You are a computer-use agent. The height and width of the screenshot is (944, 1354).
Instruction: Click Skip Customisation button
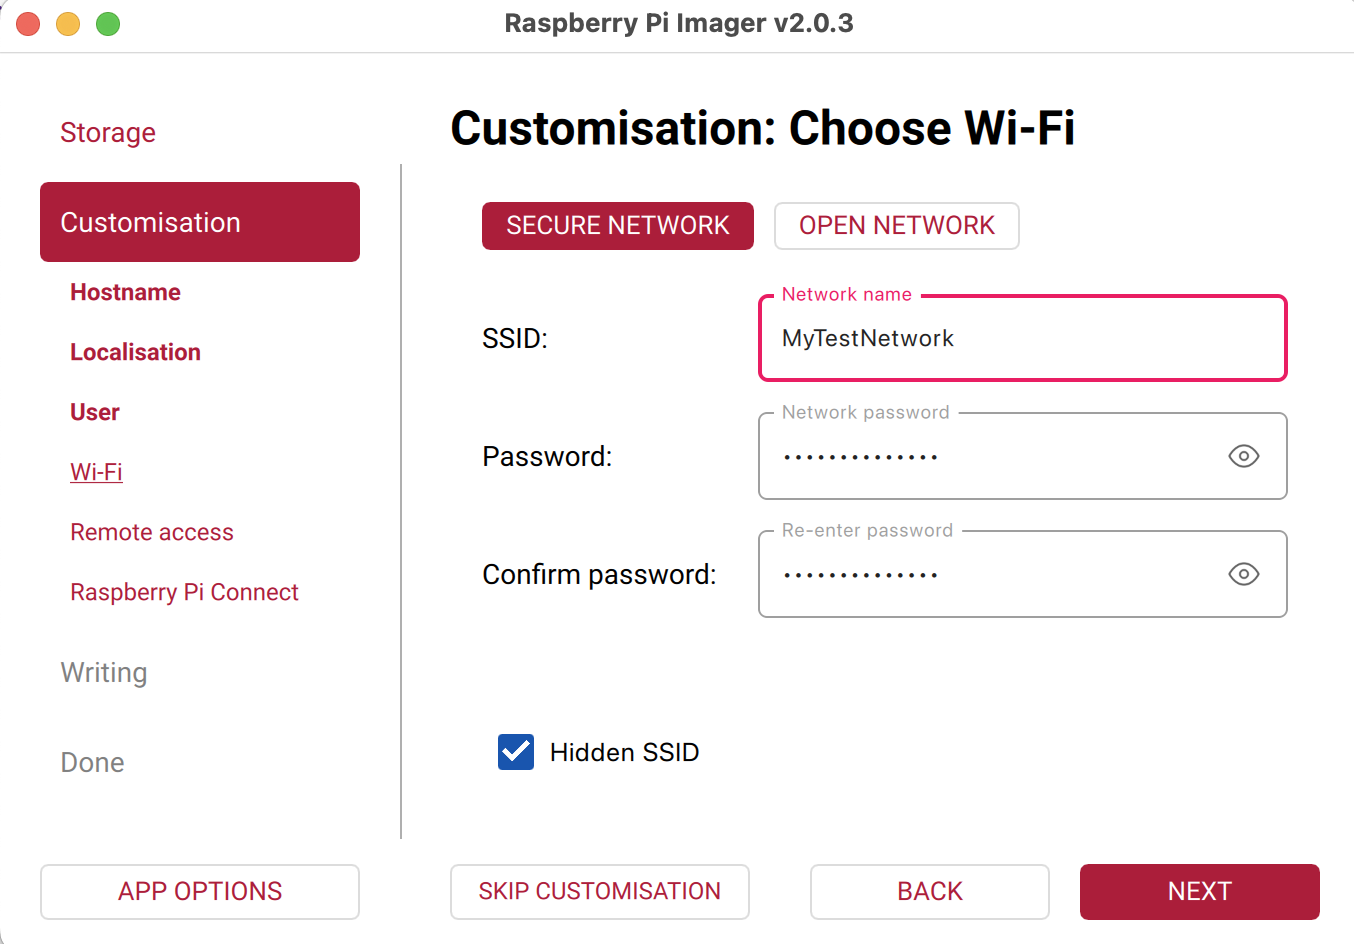click(599, 891)
